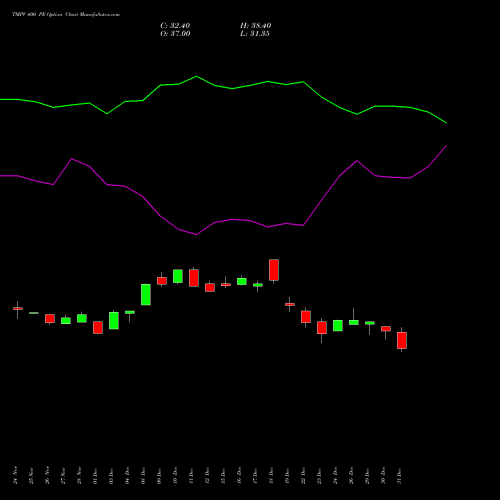Click the last red candle above 31 Dec
The height and width of the screenshot is (500, 500).
coord(402,340)
